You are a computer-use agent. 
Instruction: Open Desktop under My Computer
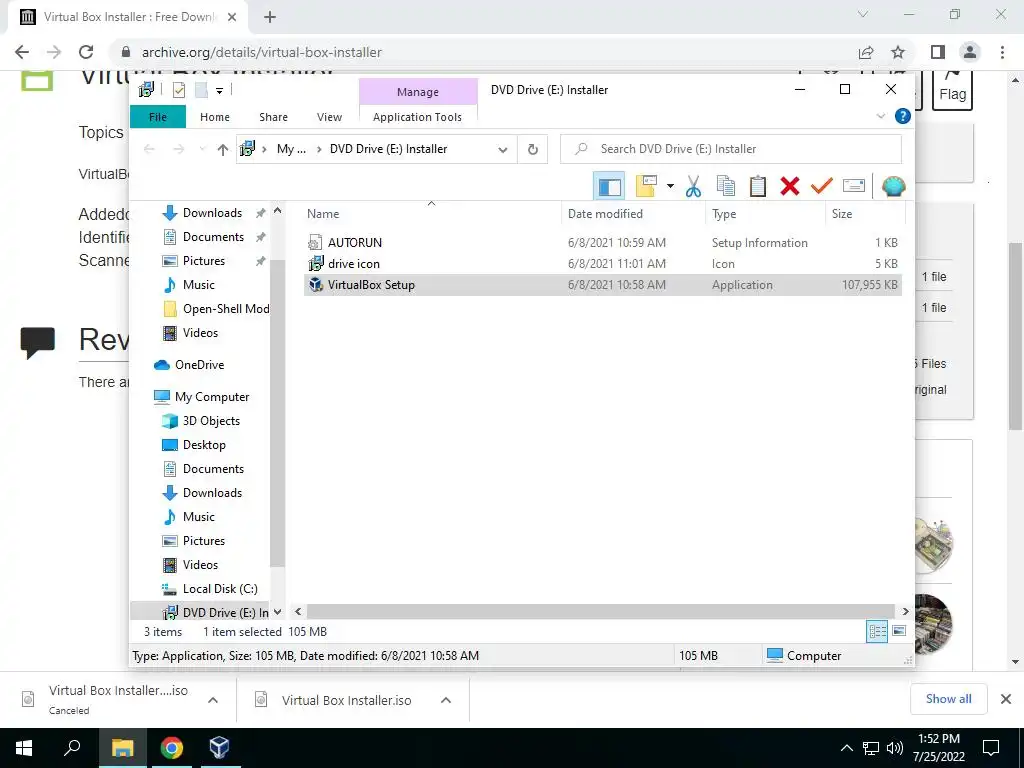[x=204, y=445]
